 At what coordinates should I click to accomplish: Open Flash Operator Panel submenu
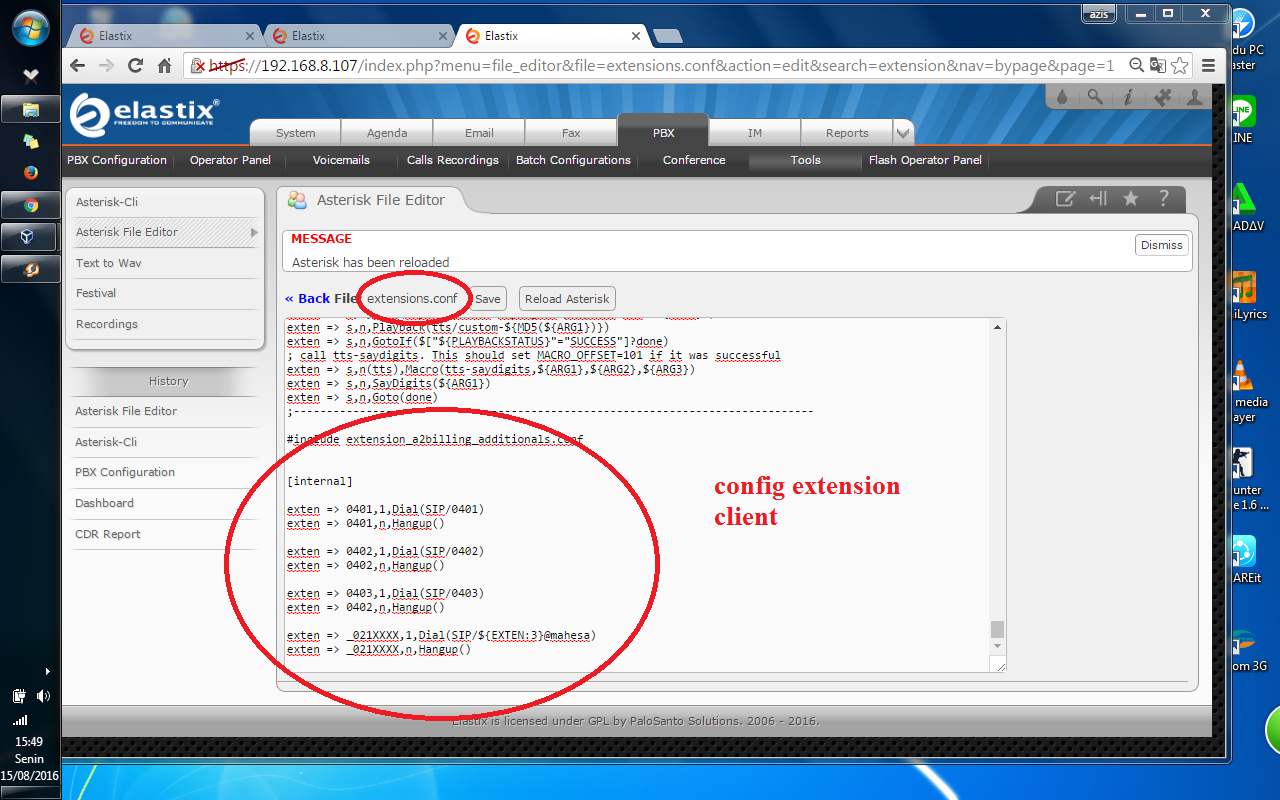tap(925, 160)
